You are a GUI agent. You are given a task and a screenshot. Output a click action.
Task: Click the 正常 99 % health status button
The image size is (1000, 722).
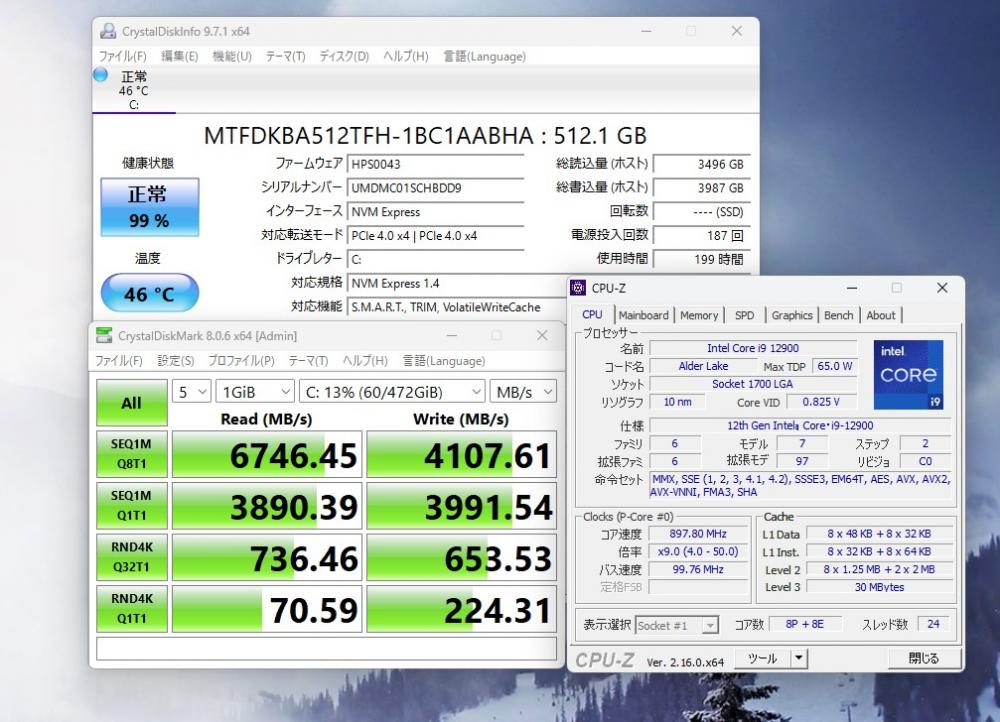(x=149, y=207)
